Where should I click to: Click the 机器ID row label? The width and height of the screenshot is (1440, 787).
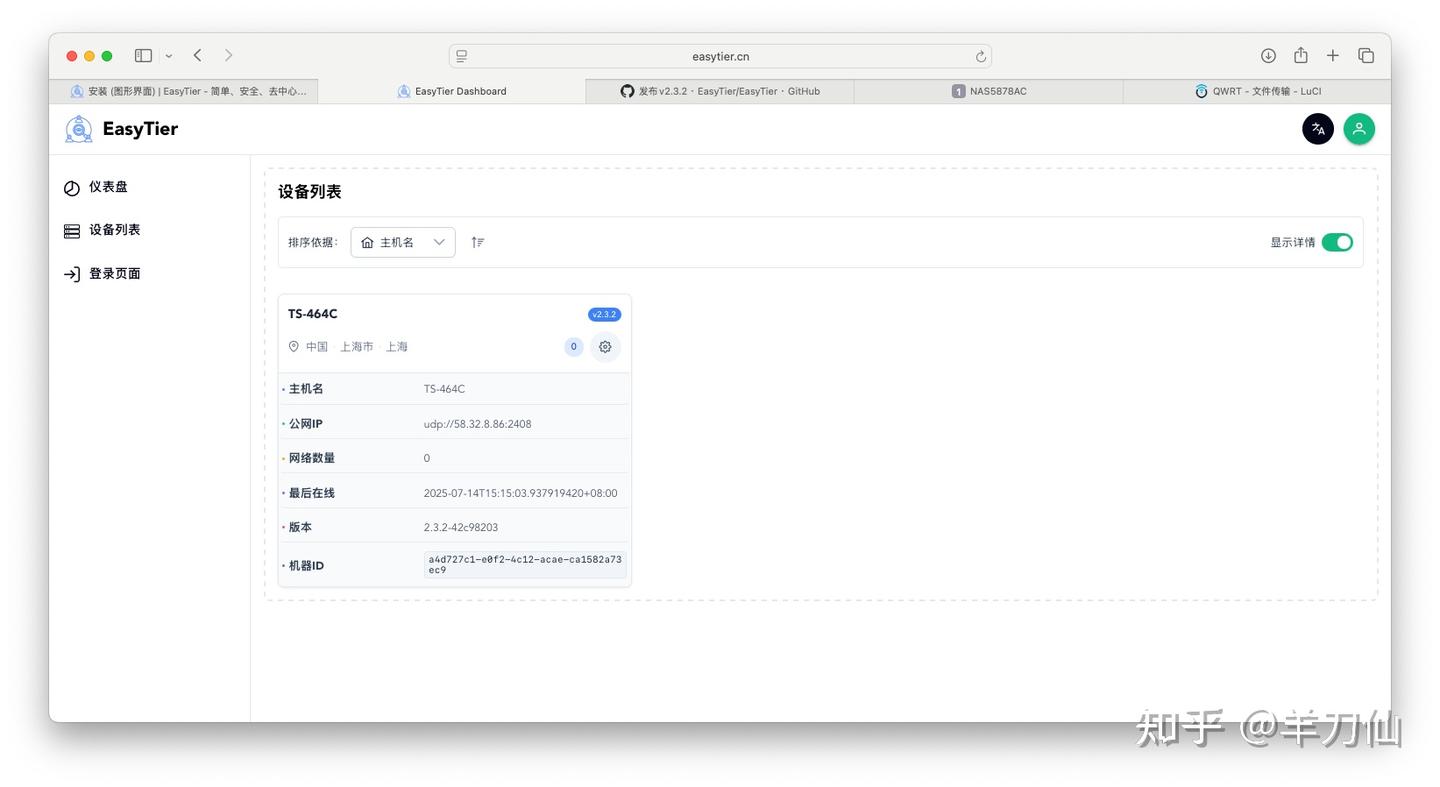(307, 566)
